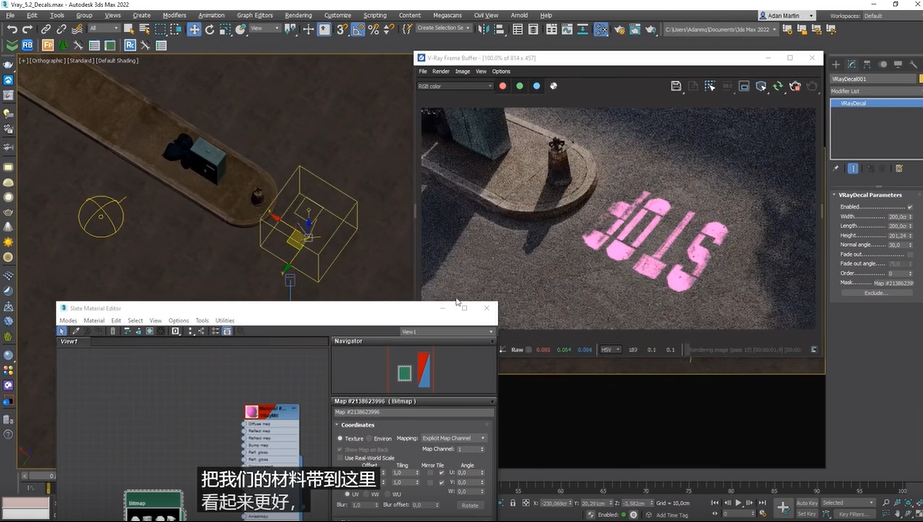The height and width of the screenshot is (522, 923).
Task: Open the Utilities menu in Slate Material Editor
Action: click(x=225, y=321)
